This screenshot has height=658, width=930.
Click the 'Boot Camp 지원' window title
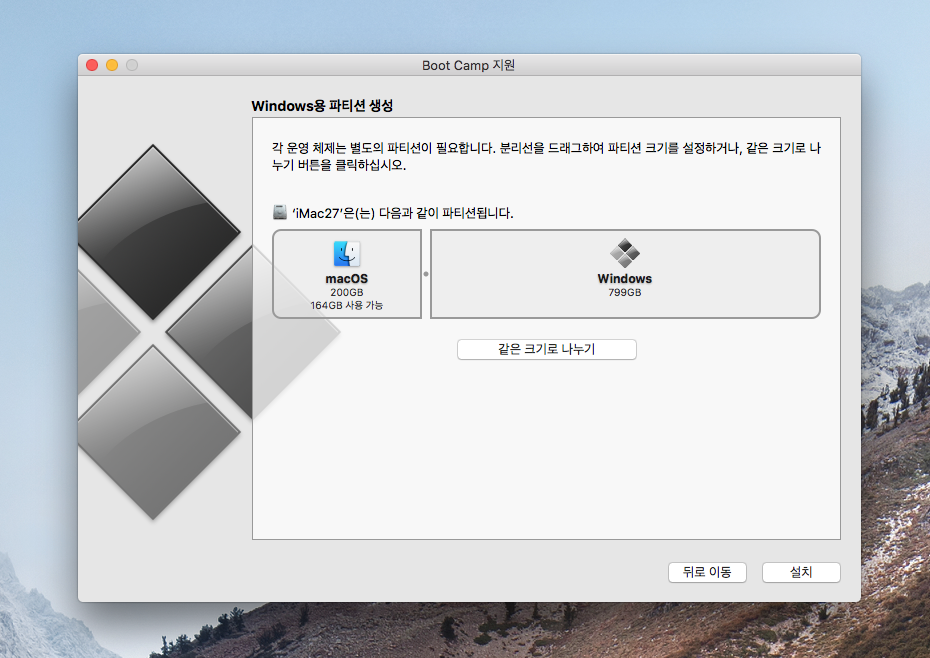(x=469, y=65)
